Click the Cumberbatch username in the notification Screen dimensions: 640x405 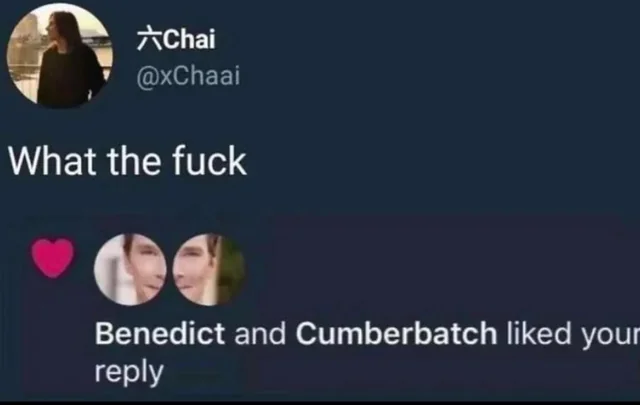pos(396,334)
